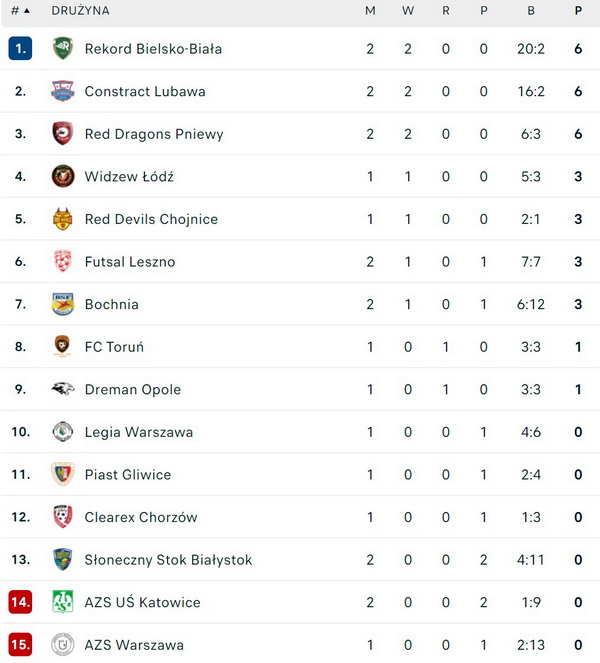600x663 pixels.
Task: Sort table by rank number column
Action: pos(20,11)
